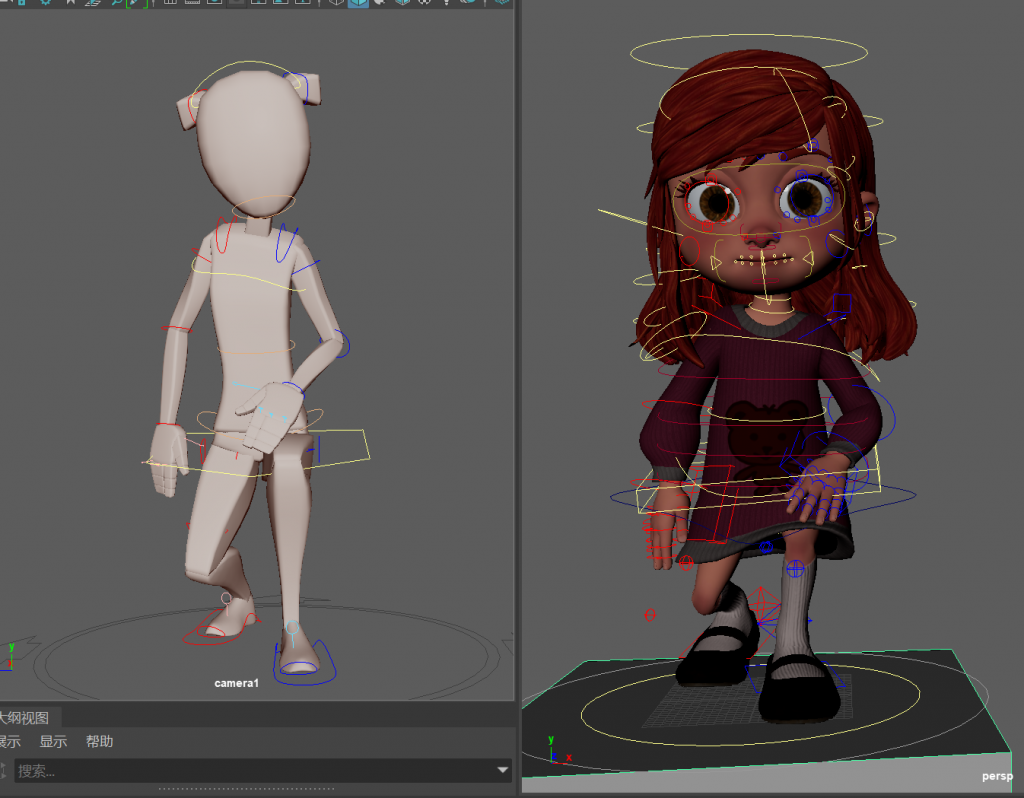This screenshot has height=798, width=1024.
Task: Switch to wireframe with the outlined cube icon
Action: coord(336,3)
